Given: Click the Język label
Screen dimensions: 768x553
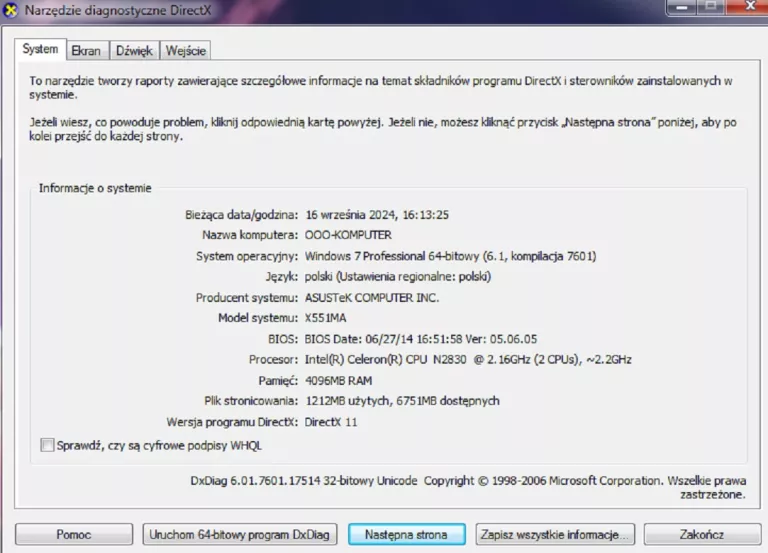Looking at the screenshot, I should click(x=282, y=277).
